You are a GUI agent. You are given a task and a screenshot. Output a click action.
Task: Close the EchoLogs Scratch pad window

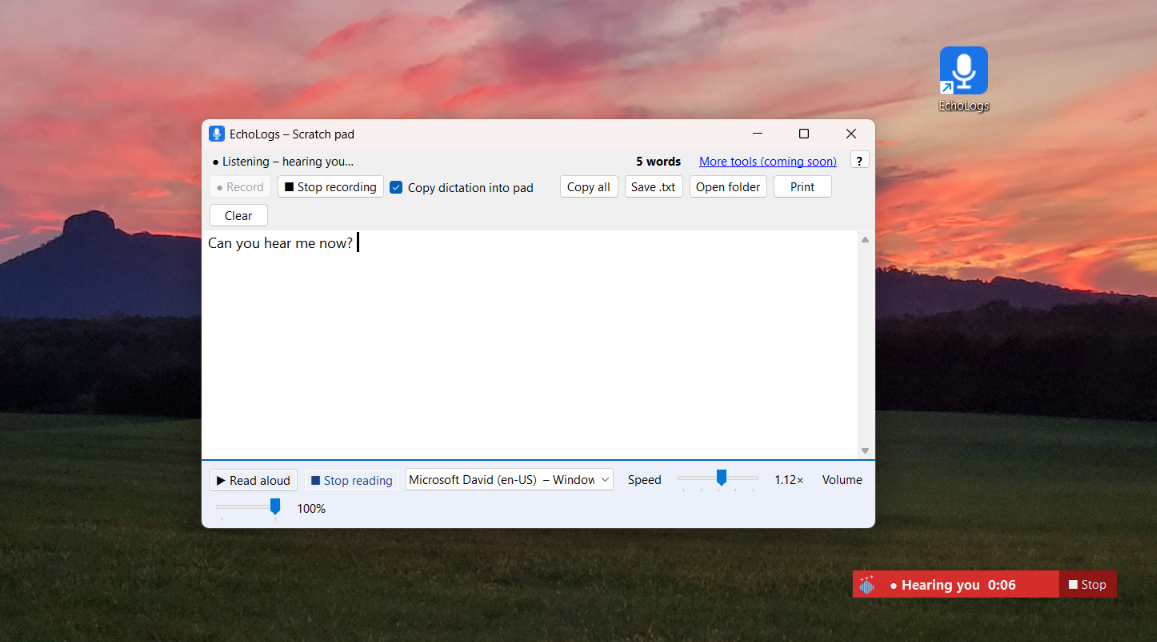click(851, 134)
